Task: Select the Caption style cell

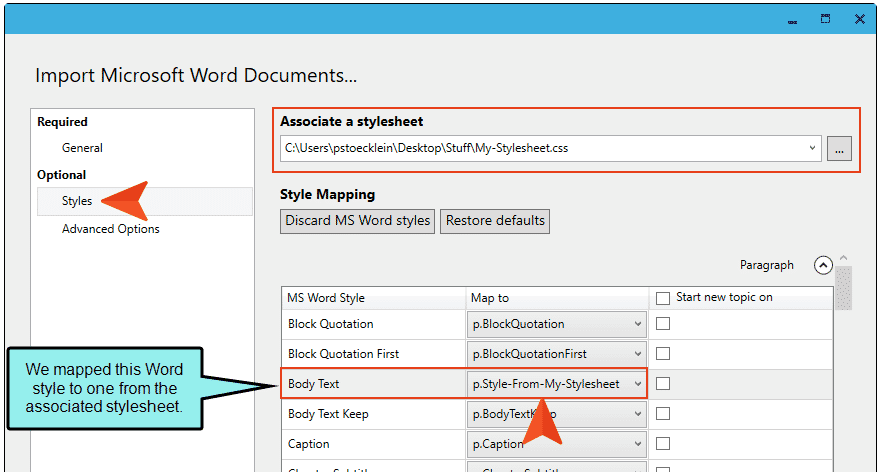Action: tap(374, 444)
